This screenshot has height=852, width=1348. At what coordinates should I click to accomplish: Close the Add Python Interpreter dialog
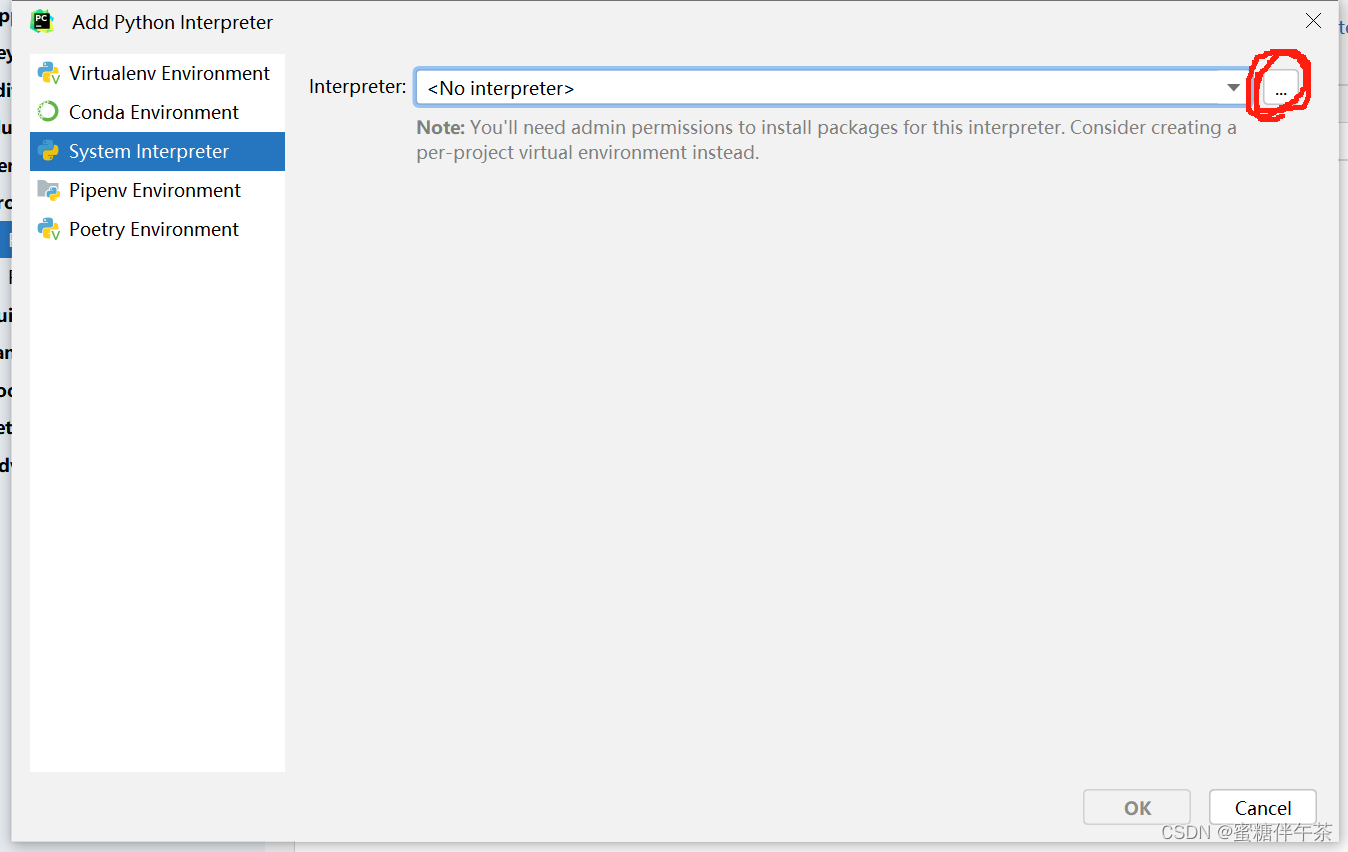click(x=1314, y=21)
